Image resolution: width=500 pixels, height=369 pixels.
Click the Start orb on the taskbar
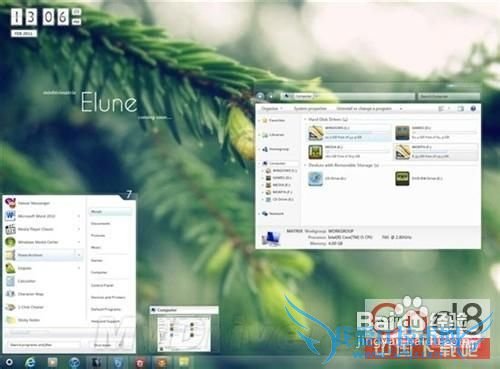(x=9, y=362)
